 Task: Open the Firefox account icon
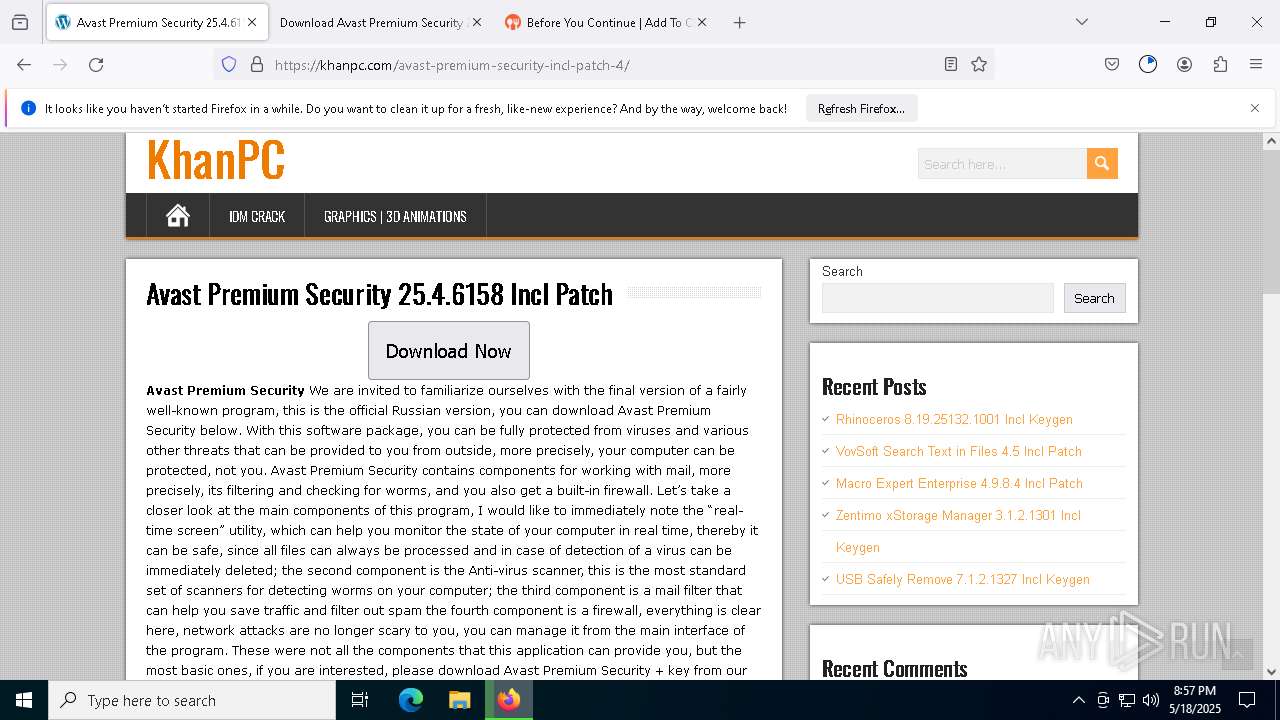point(1184,64)
